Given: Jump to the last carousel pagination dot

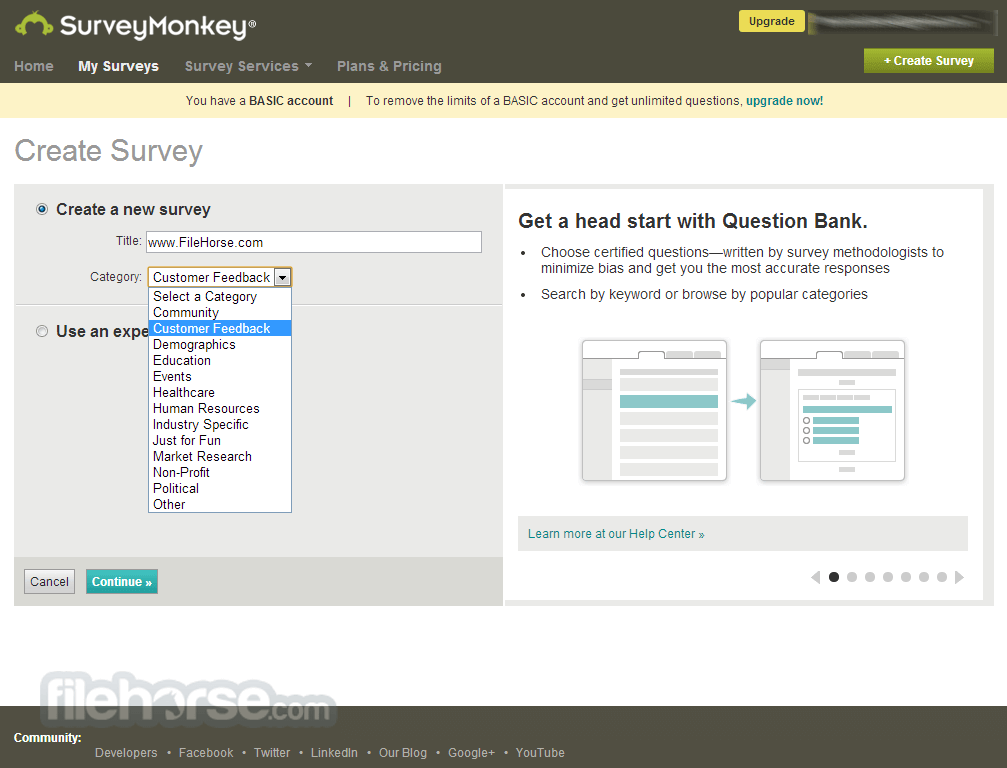Looking at the screenshot, I should tap(942, 577).
